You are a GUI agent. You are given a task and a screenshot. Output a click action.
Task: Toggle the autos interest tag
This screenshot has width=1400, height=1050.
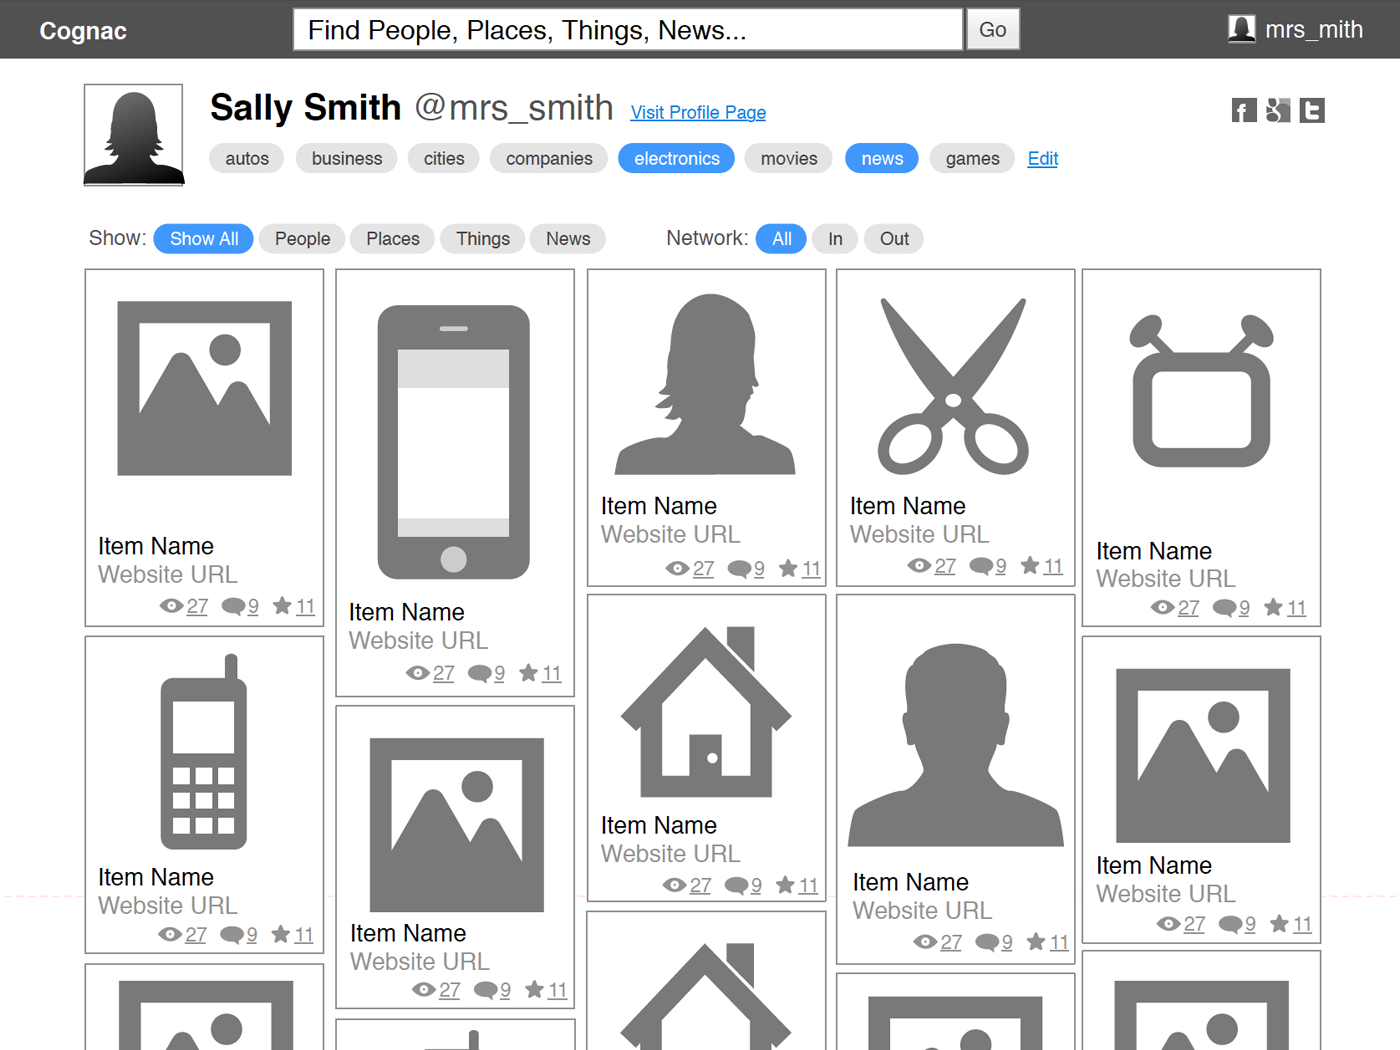[247, 158]
